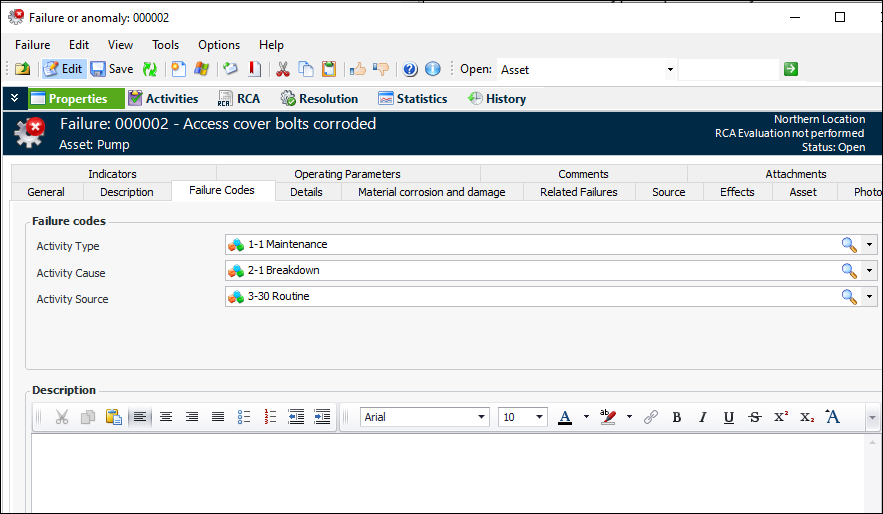Open the Tools menu
Viewport: 883px width, 514px height.
[x=165, y=44]
